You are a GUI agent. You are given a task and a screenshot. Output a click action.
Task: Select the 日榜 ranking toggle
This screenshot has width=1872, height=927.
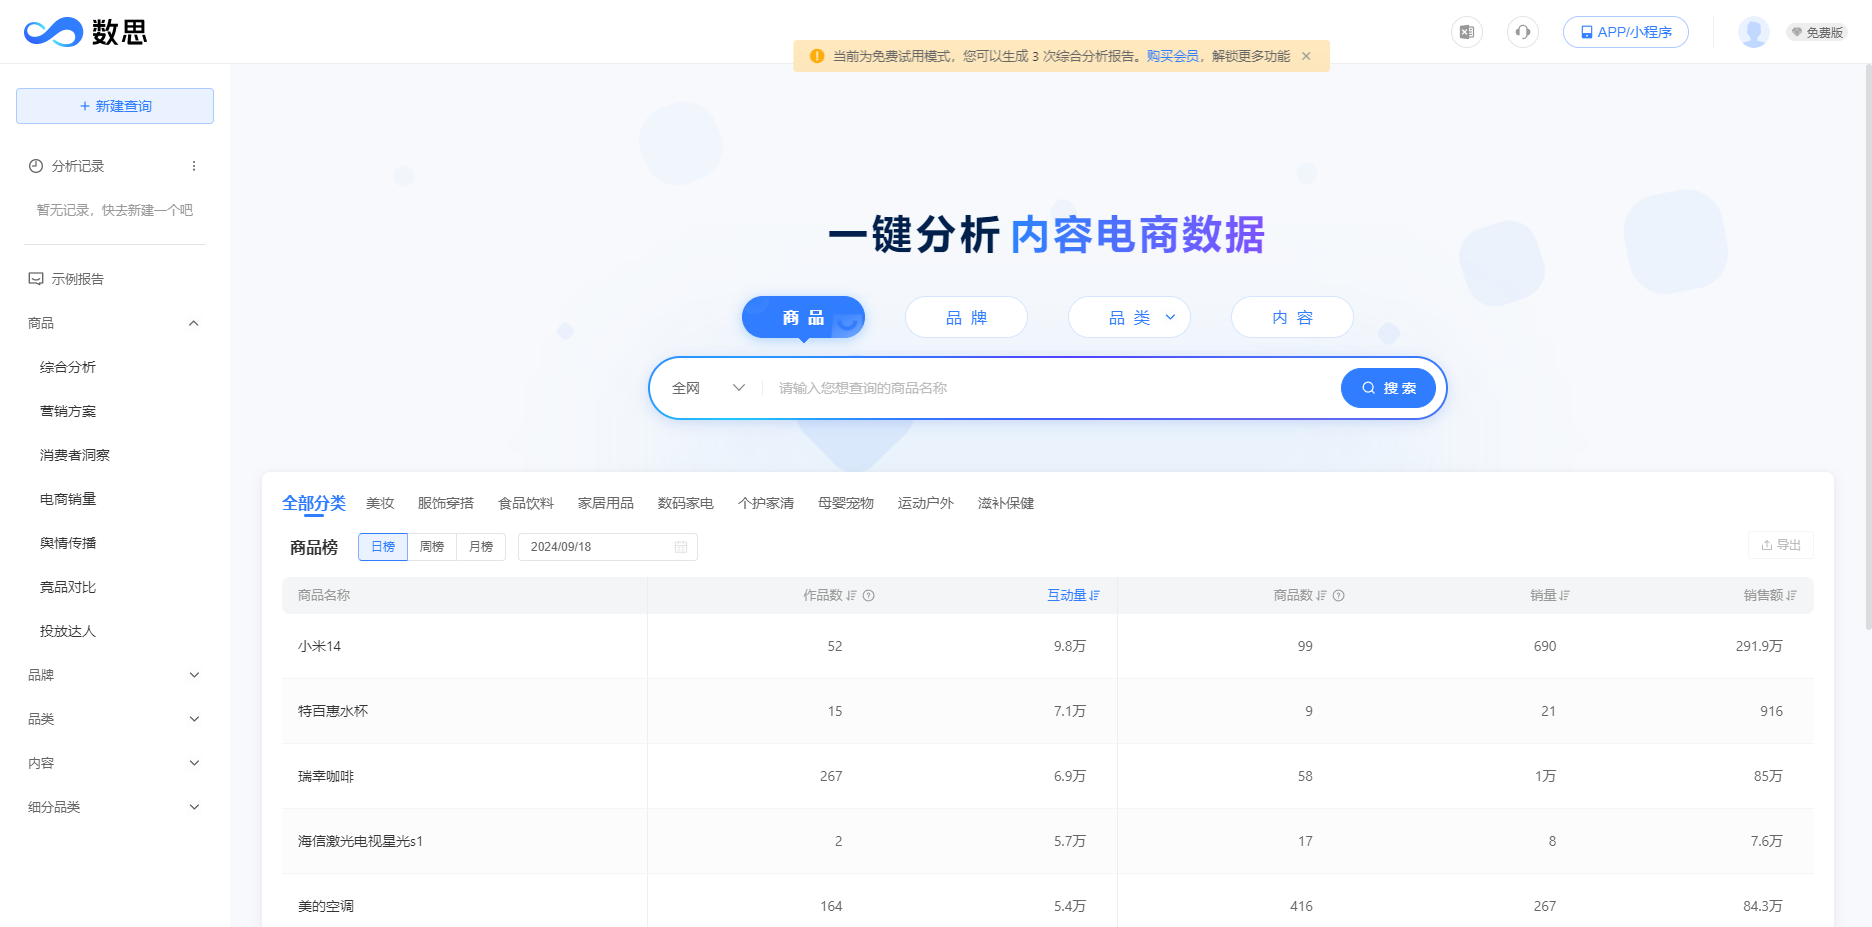pyautogui.click(x=383, y=547)
